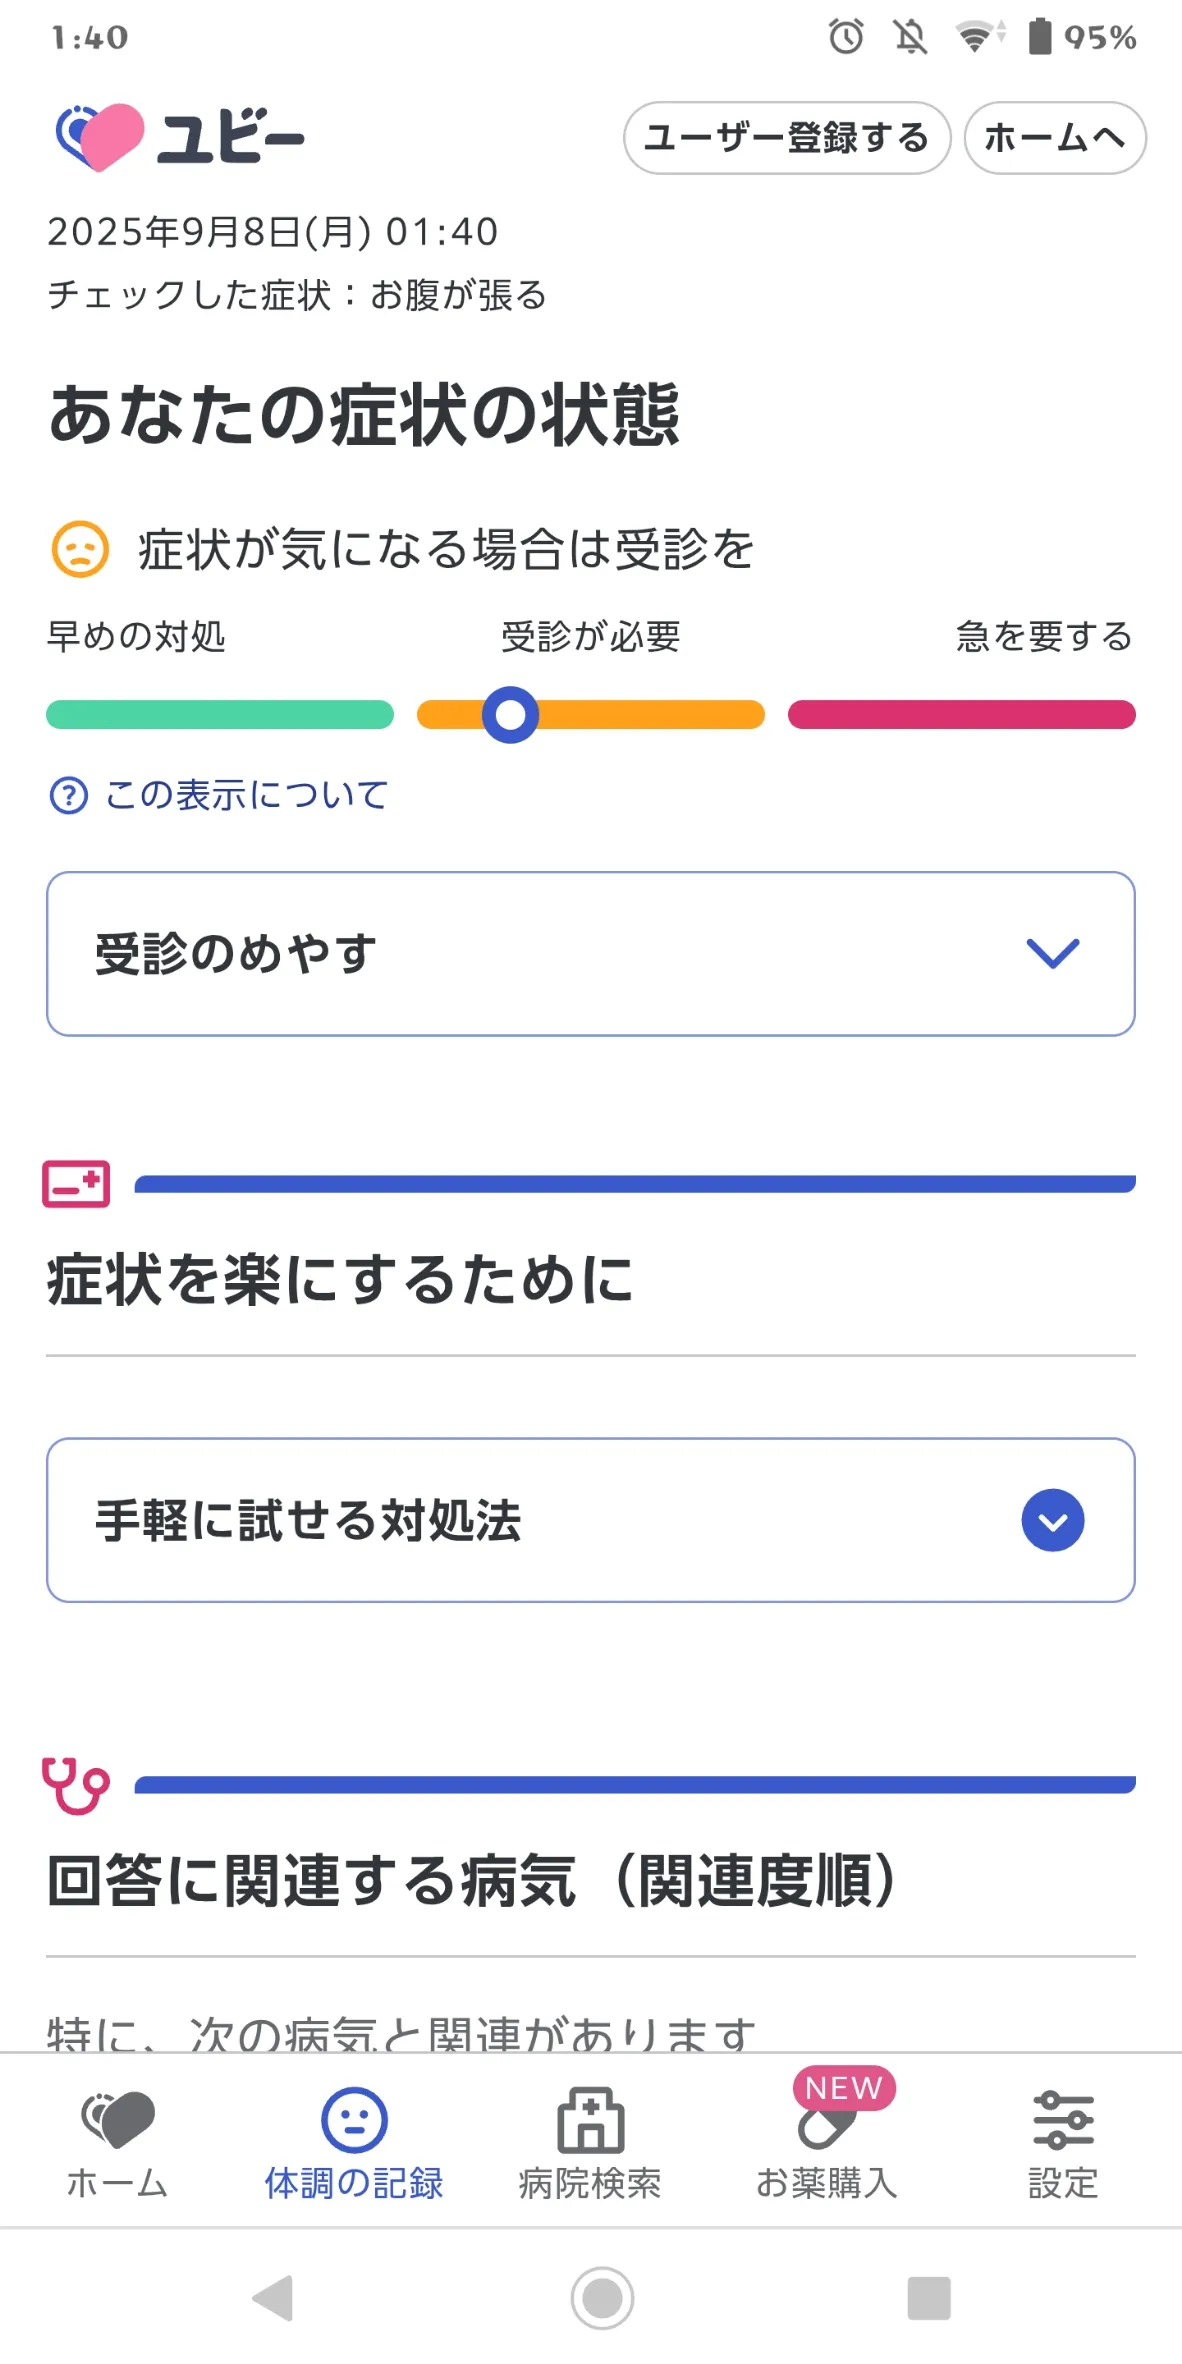Tap the stethoscope section icon

[76, 1785]
